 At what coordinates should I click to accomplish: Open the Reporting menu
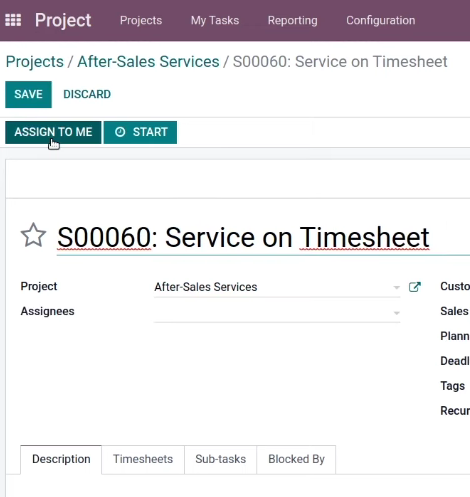pyautogui.click(x=293, y=20)
